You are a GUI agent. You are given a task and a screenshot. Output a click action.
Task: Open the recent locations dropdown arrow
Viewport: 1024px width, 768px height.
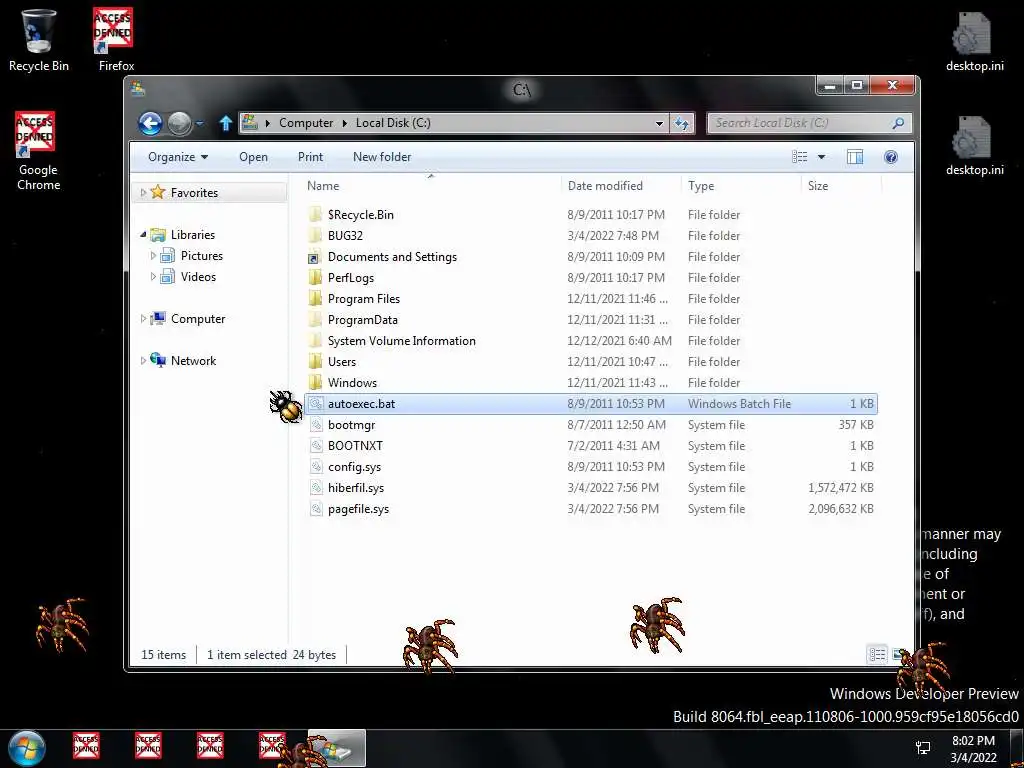tap(200, 123)
